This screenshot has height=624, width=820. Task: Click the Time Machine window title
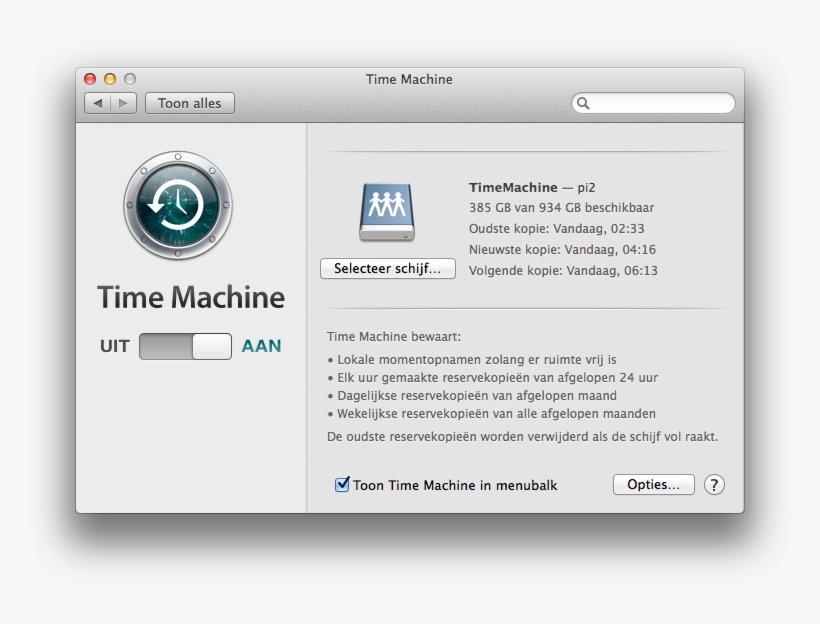pyautogui.click(x=409, y=79)
